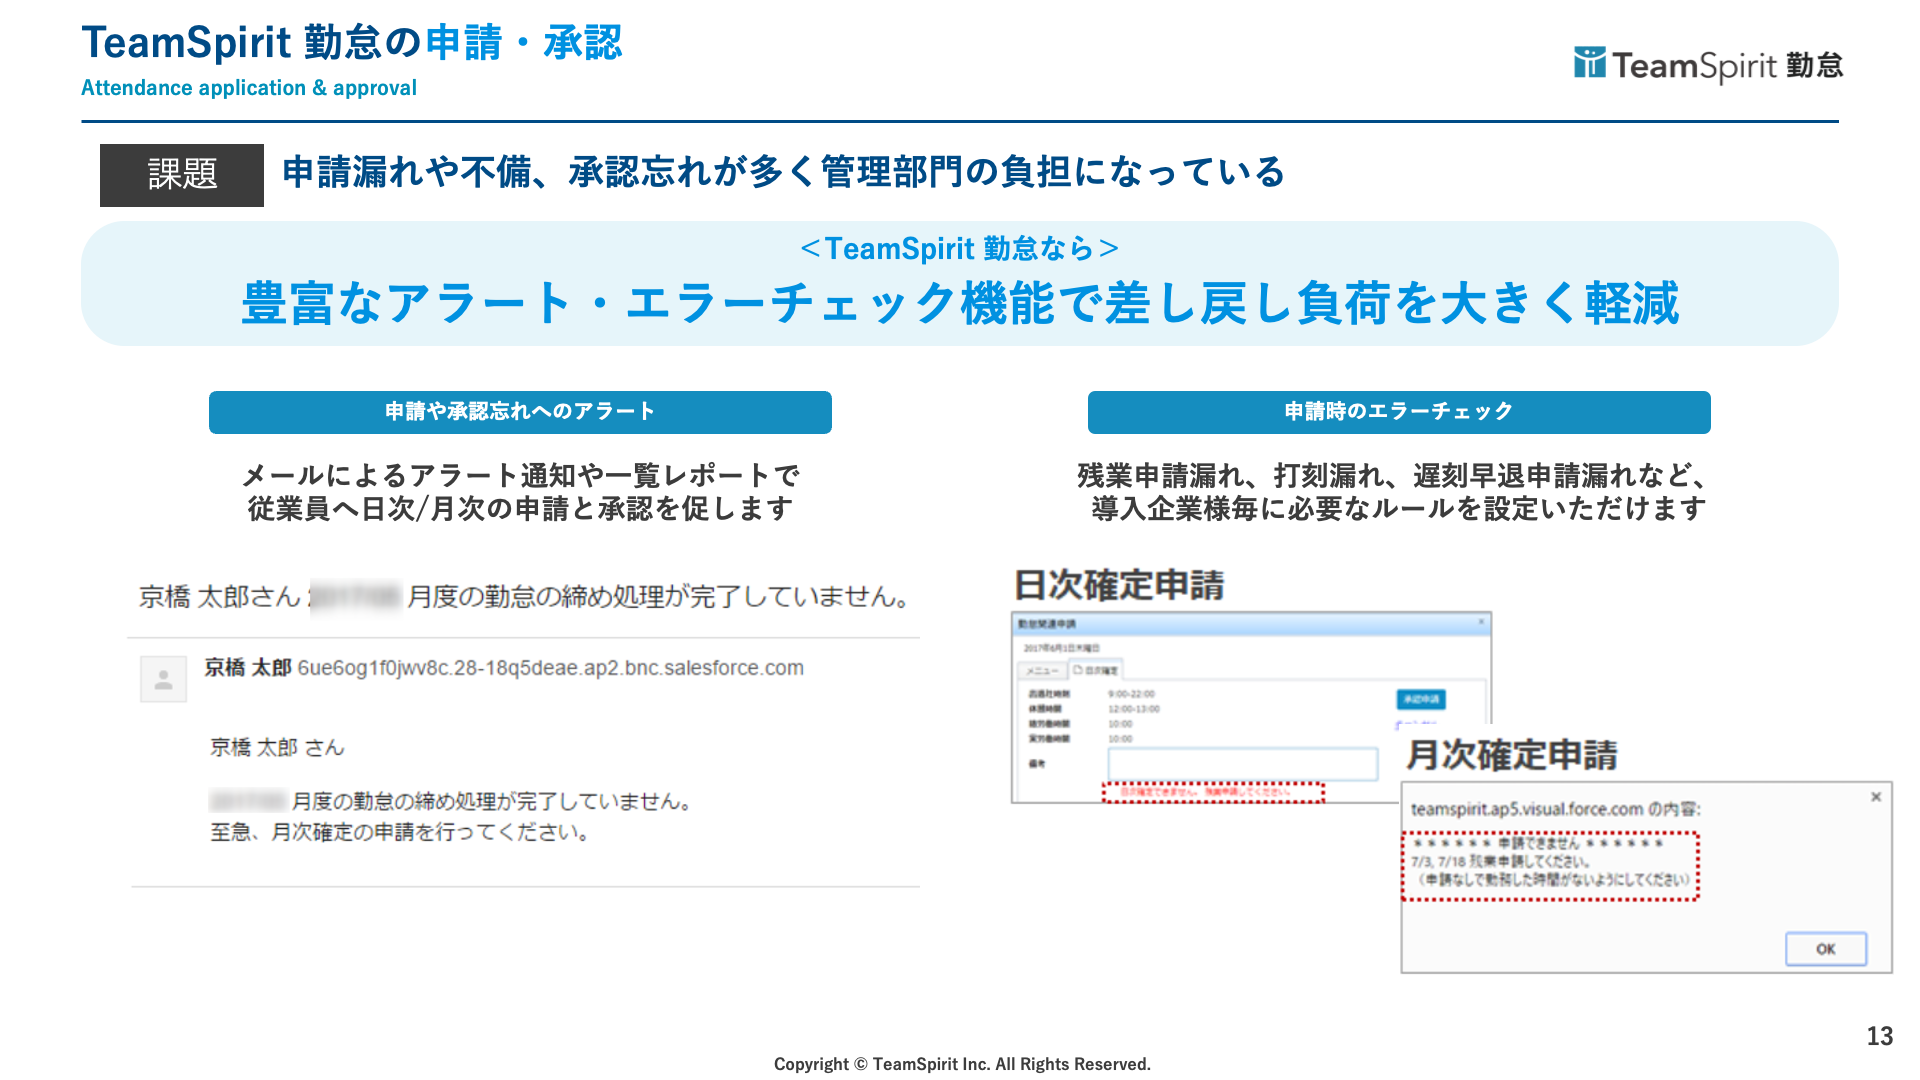Click the dark 課題 label box
The width and height of the screenshot is (1920, 1080).
point(182,175)
